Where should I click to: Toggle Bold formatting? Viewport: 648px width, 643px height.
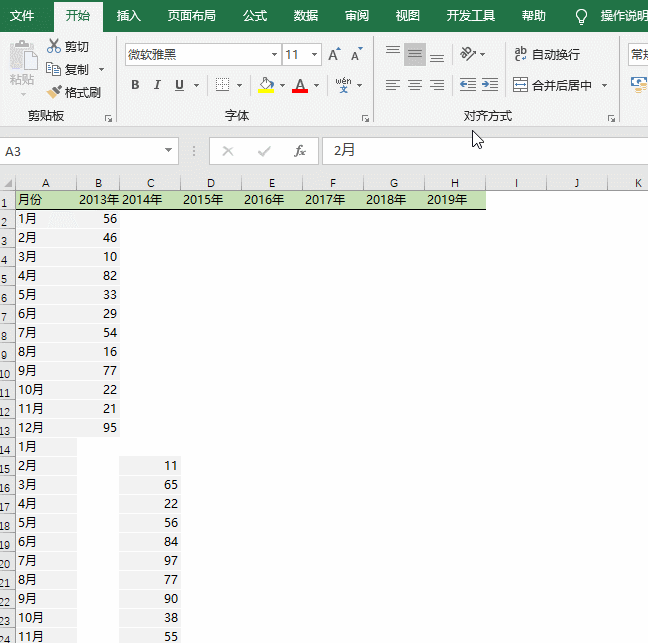135,85
